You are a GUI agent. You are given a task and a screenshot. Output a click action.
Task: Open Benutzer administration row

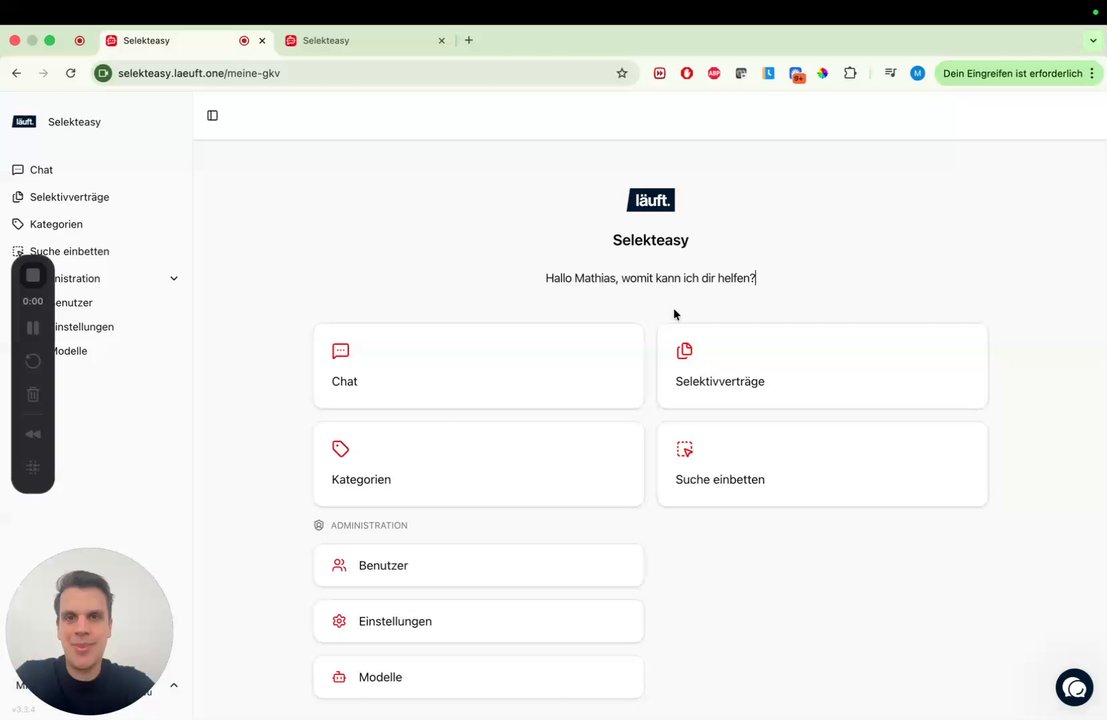click(479, 565)
